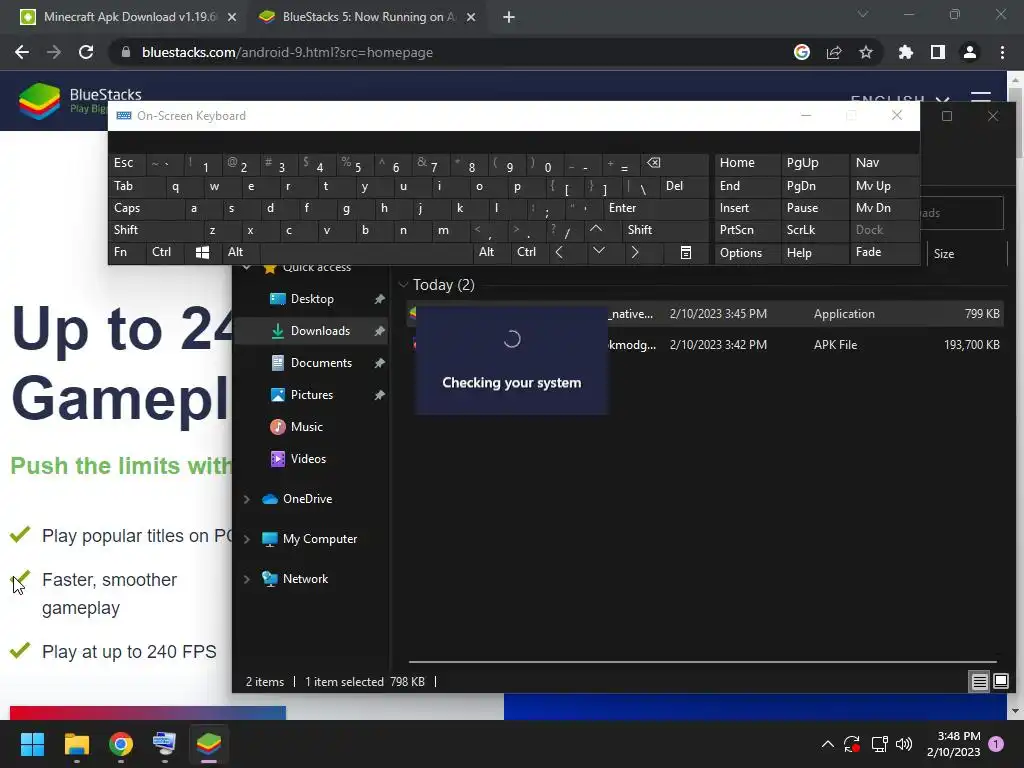Open the BlueStacks site hamburger menu
1024x768 pixels.
click(x=981, y=99)
